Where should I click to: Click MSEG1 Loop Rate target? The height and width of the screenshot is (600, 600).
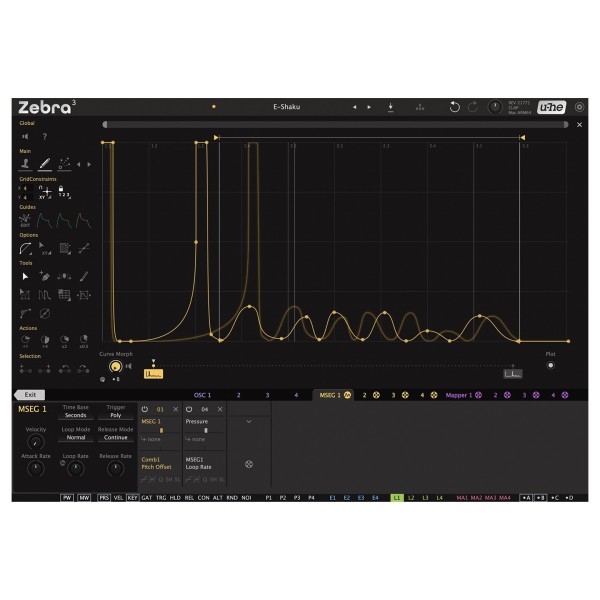pos(199,463)
